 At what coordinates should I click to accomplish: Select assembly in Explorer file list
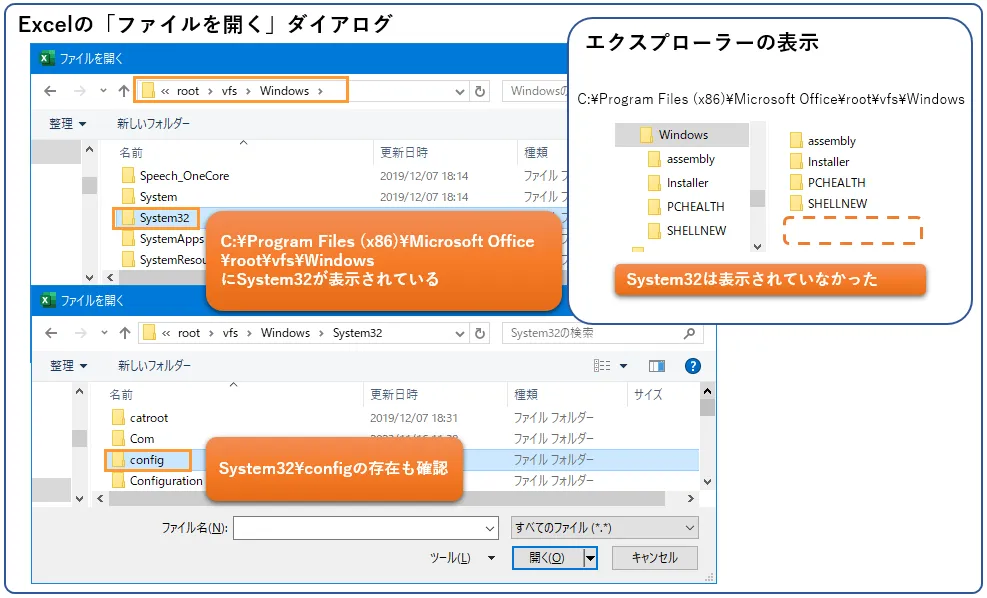coord(832,140)
